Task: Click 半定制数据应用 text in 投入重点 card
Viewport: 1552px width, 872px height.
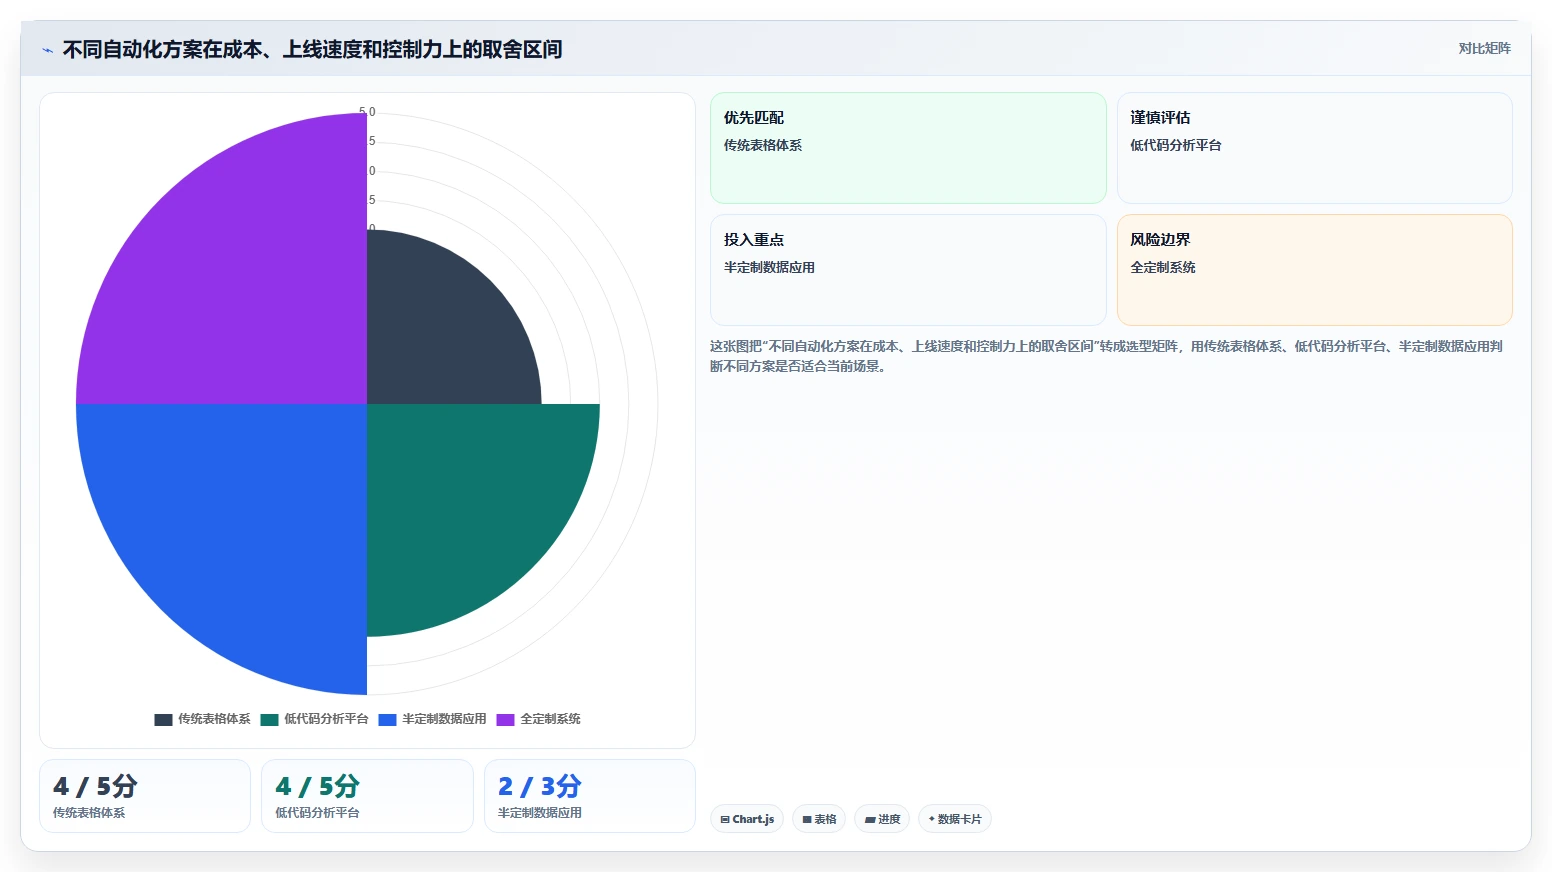Action: coord(769,267)
